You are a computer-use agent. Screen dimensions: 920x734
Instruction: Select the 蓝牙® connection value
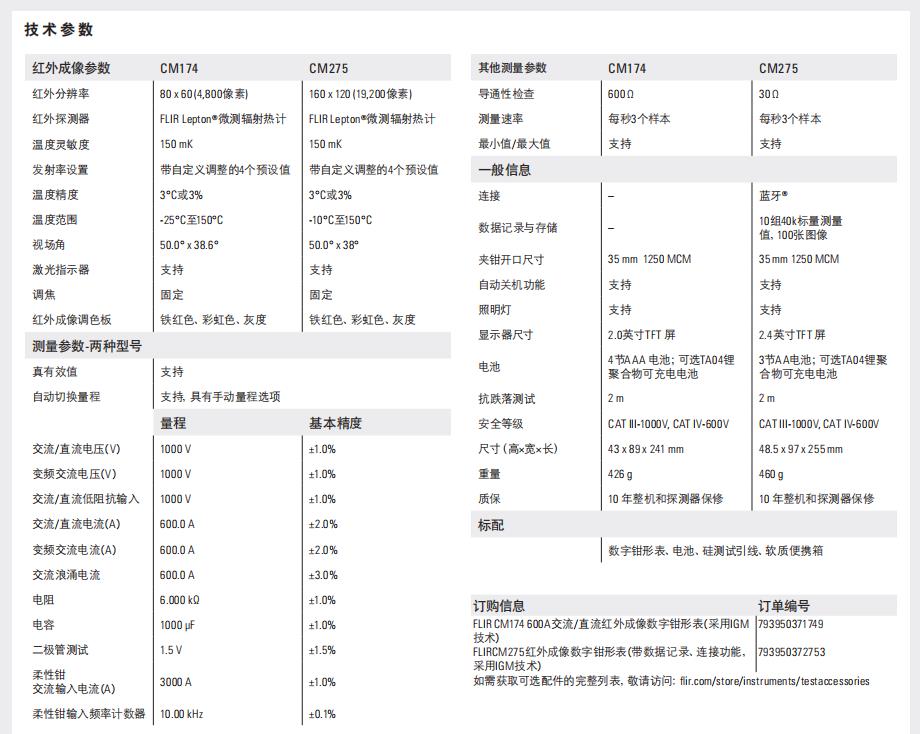pyautogui.click(x=773, y=196)
